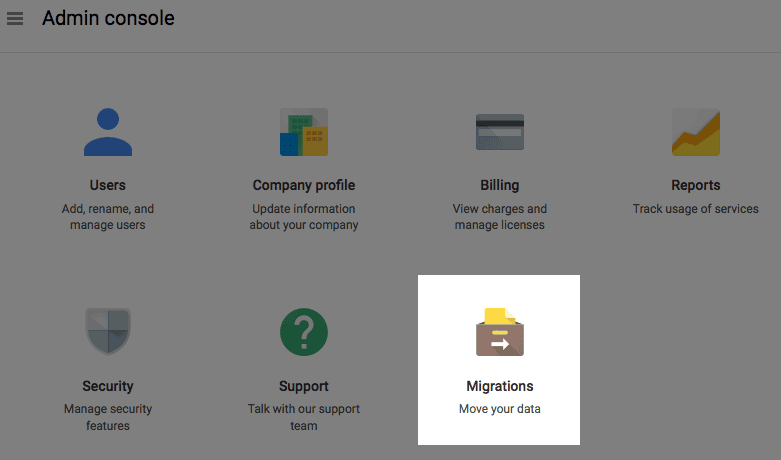The width and height of the screenshot is (781, 460).
Task: Open the Users label link
Action: pos(108,185)
